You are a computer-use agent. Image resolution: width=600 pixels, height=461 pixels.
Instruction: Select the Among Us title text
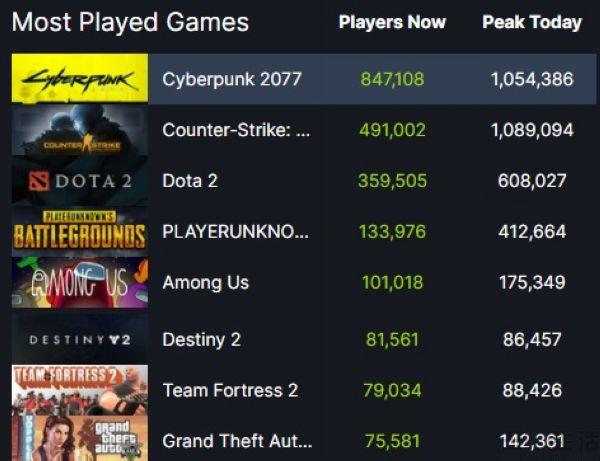tap(205, 283)
